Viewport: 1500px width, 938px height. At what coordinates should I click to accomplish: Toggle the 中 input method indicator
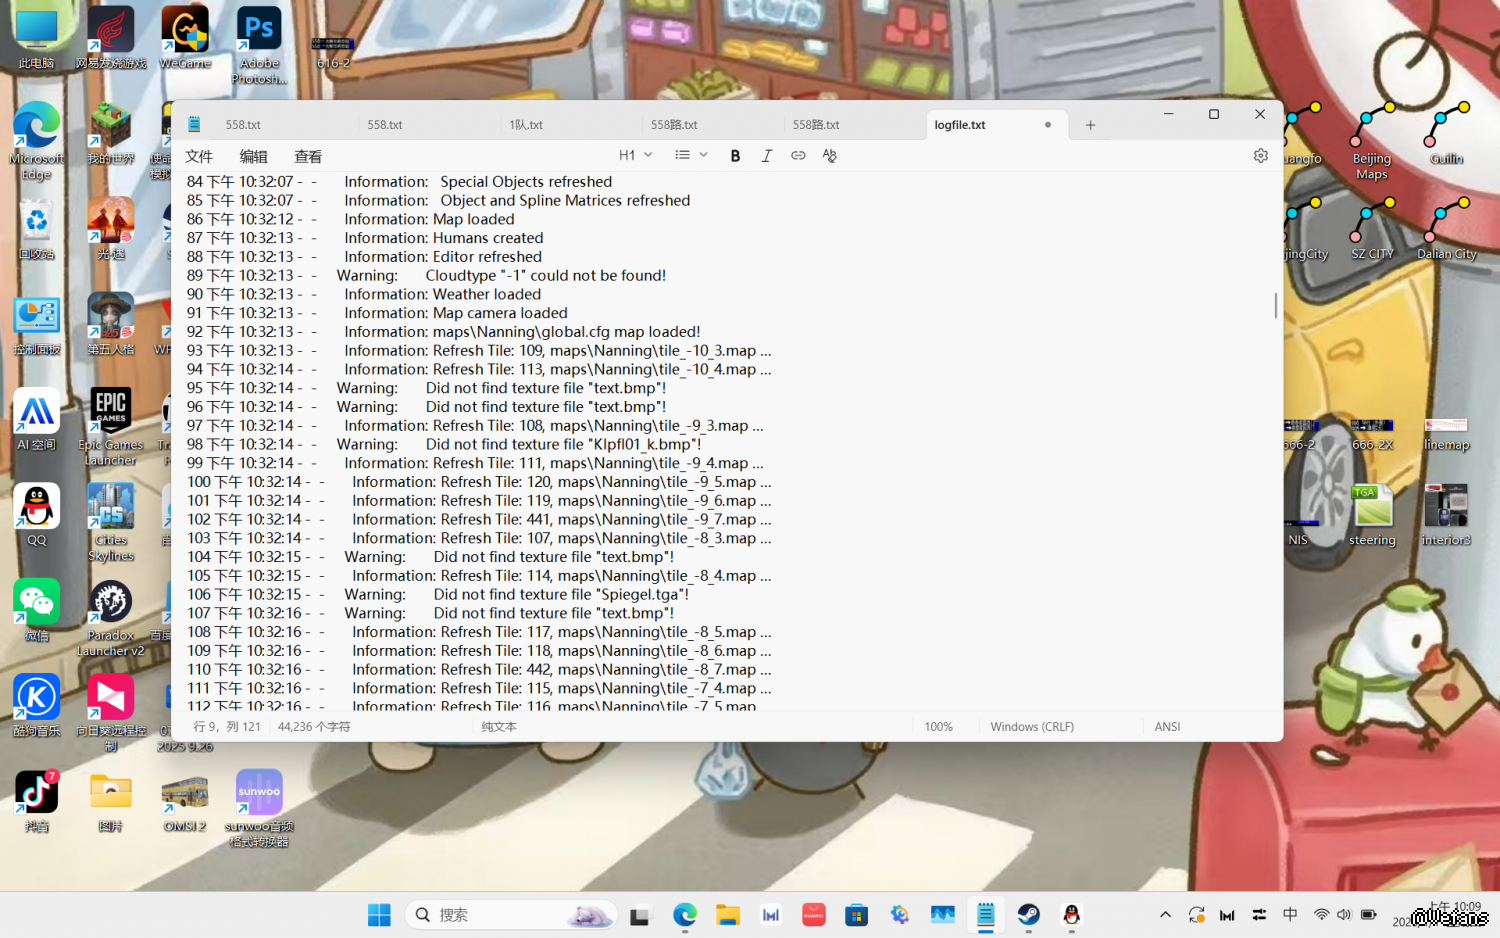[x=1290, y=915]
